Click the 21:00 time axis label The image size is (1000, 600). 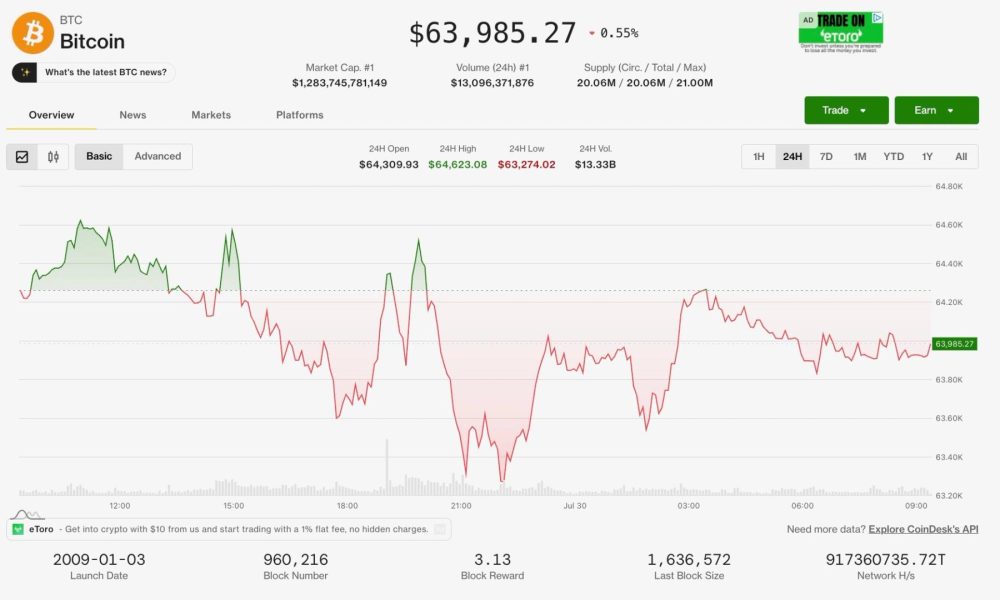pyautogui.click(x=461, y=506)
